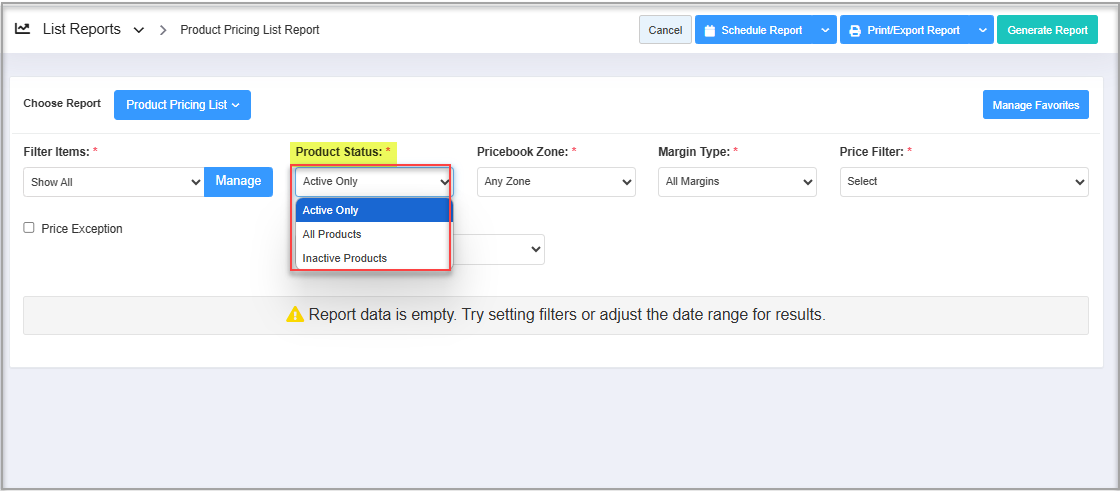Select Active Only in the Product Status list

[x=371, y=210]
